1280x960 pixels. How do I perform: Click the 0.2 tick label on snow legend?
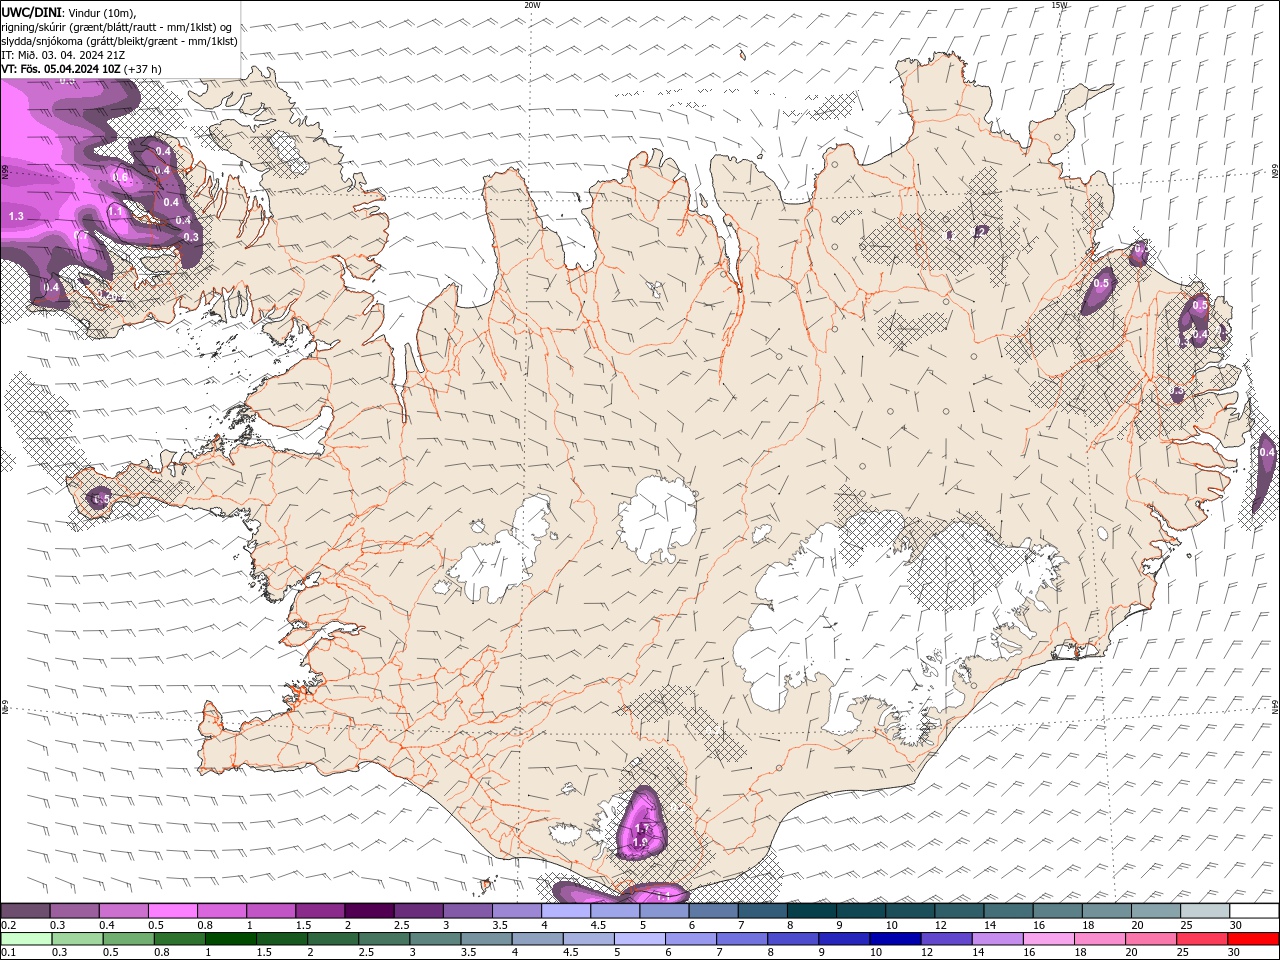(9, 925)
